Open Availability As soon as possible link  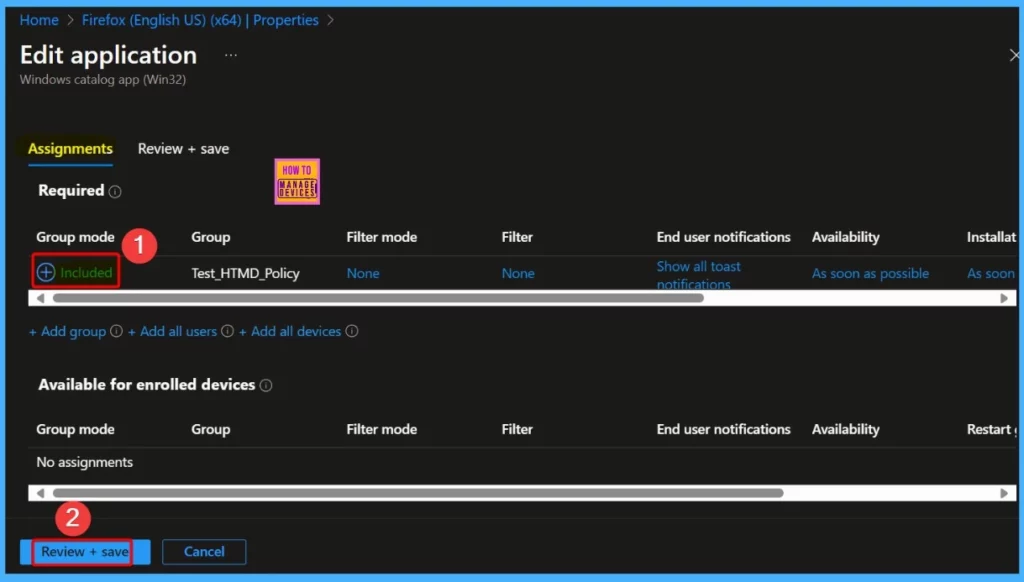[870, 273]
